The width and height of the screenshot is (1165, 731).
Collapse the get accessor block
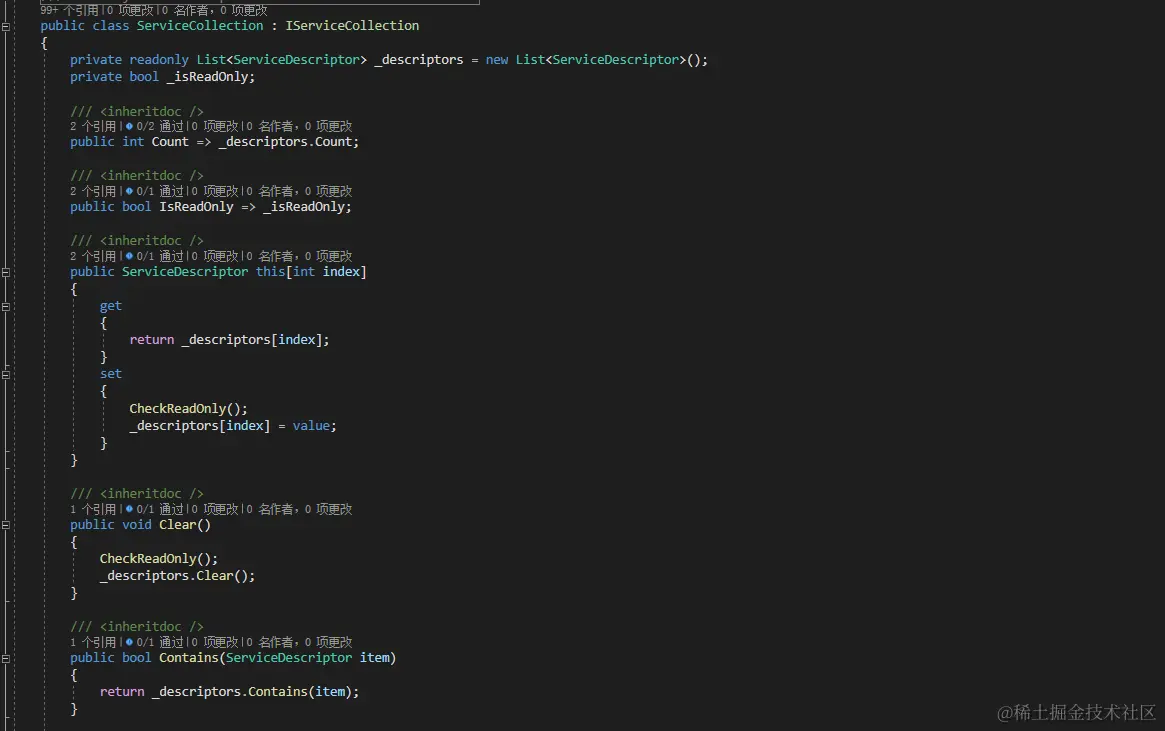(6, 306)
